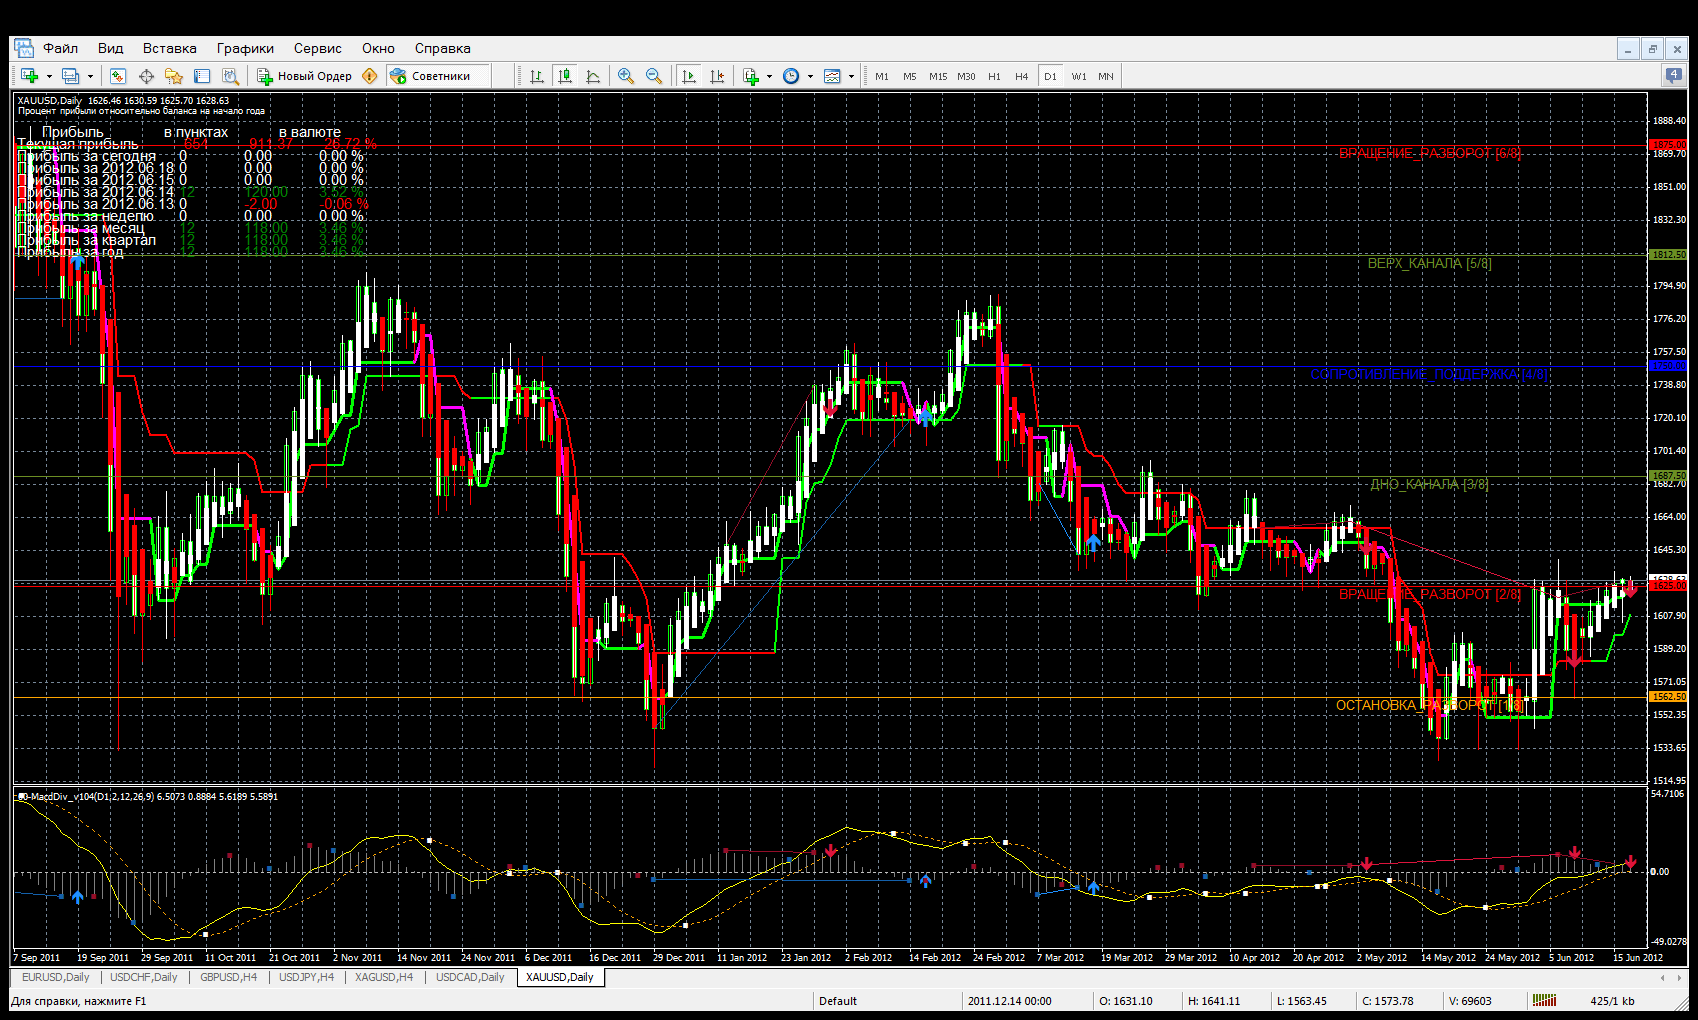The width and height of the screenshot is (1698, 1020).
Task: Click the O: 1631.10 open price value
Action: 1126,1000
